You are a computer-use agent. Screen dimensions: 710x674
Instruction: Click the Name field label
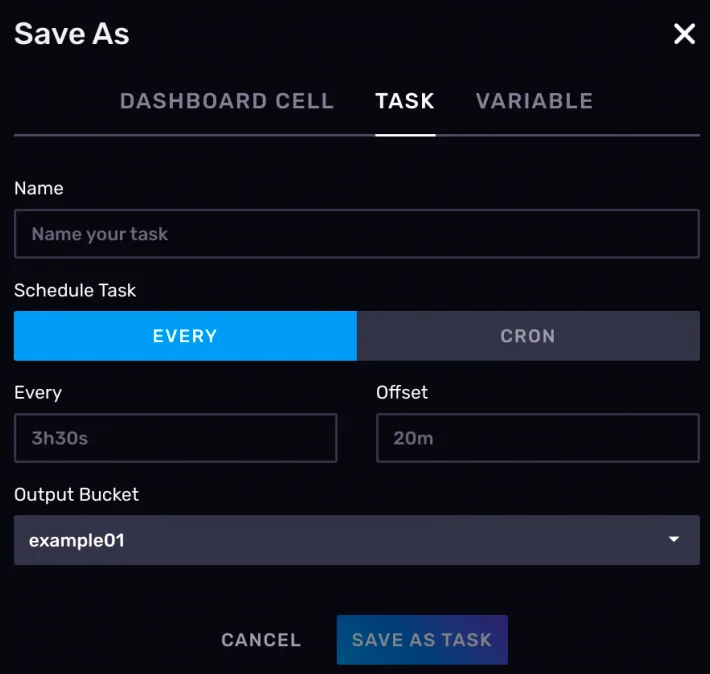(x=39, y=188)
